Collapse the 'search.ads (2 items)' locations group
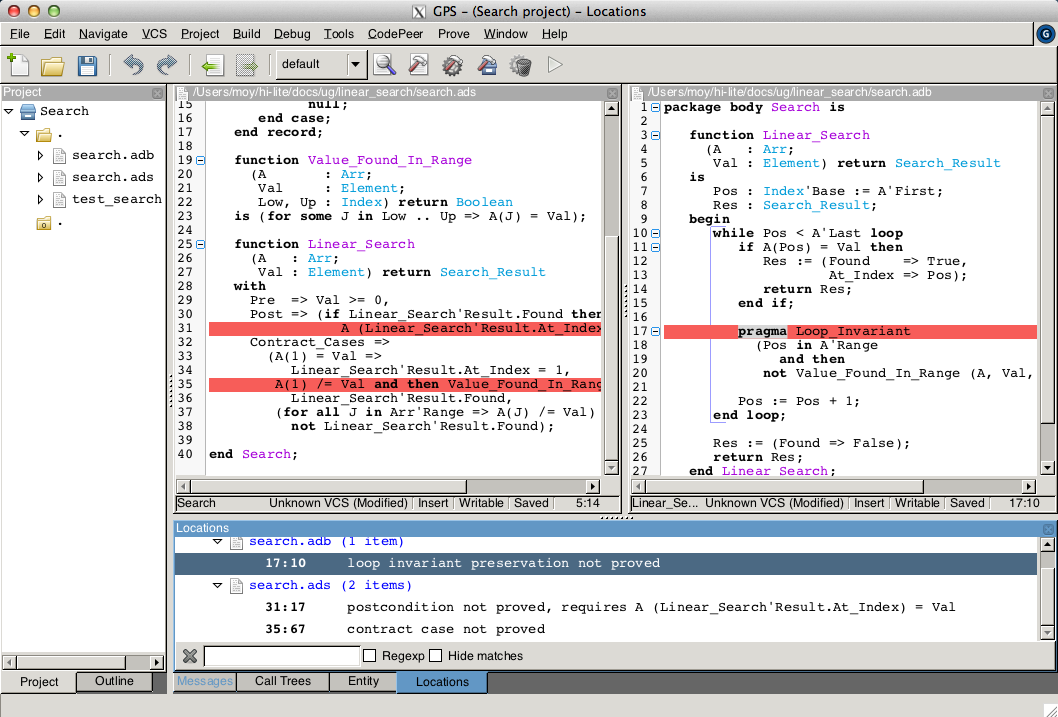Image resolution: width=1058 pixels, height=717 pixels. pyautogui.click(x=217, y=585)
